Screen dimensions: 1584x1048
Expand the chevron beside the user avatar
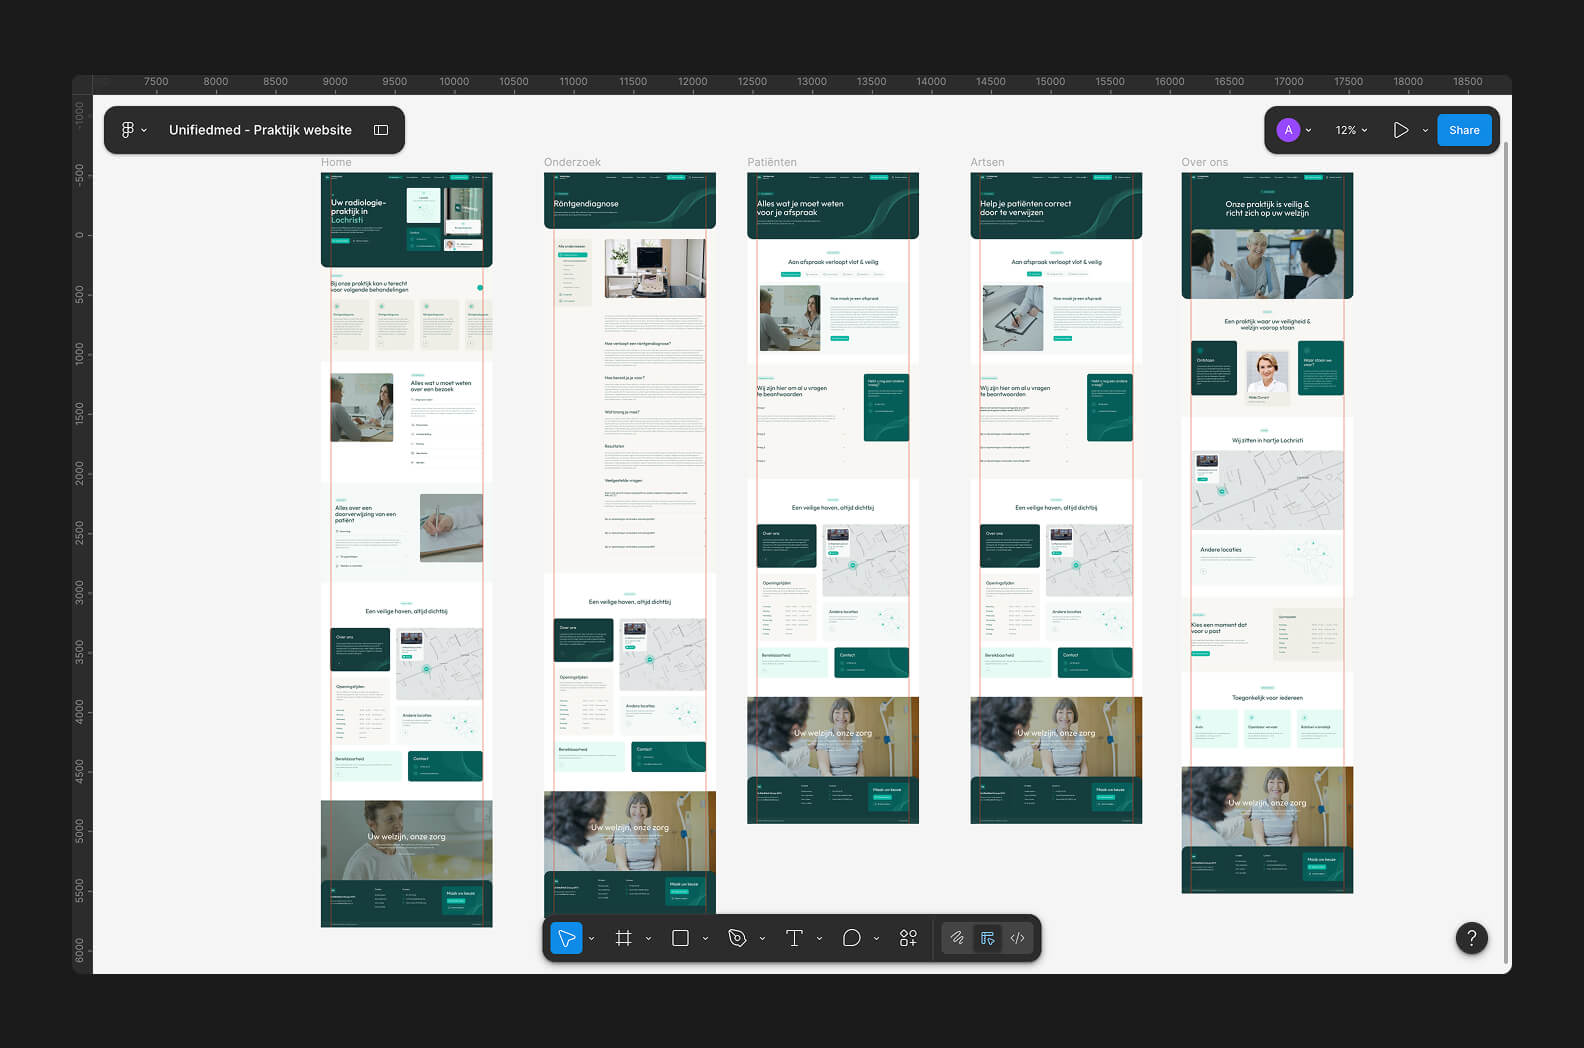(x=1308, y=130)
